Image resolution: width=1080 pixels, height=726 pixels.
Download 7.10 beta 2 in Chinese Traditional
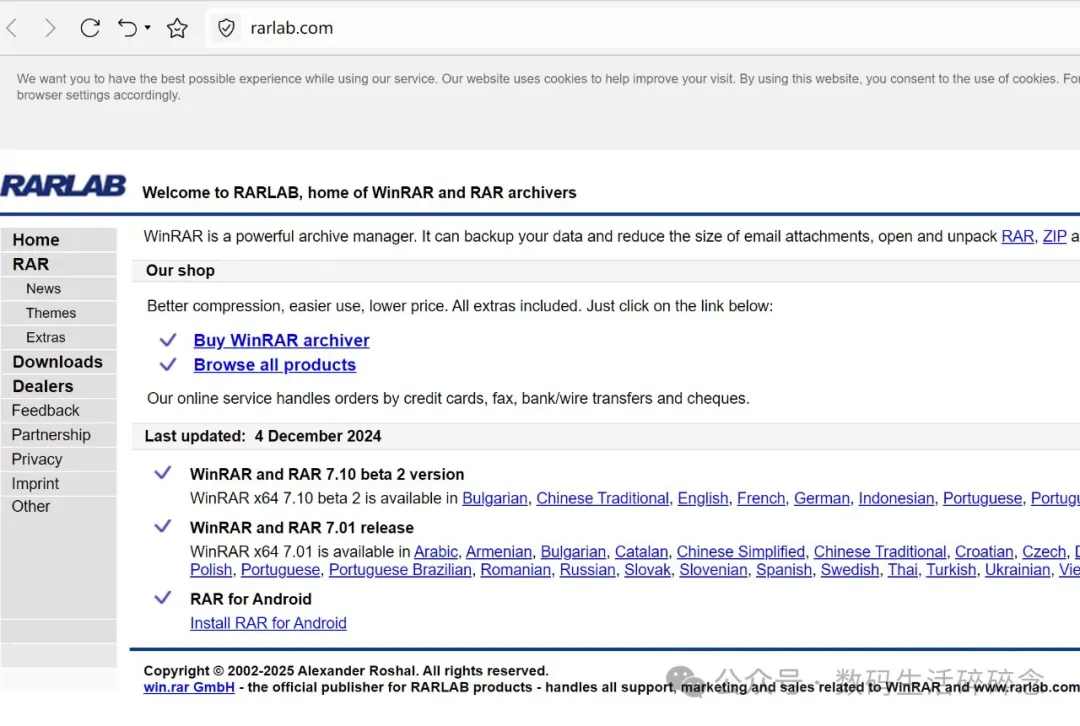click(602, 499)
